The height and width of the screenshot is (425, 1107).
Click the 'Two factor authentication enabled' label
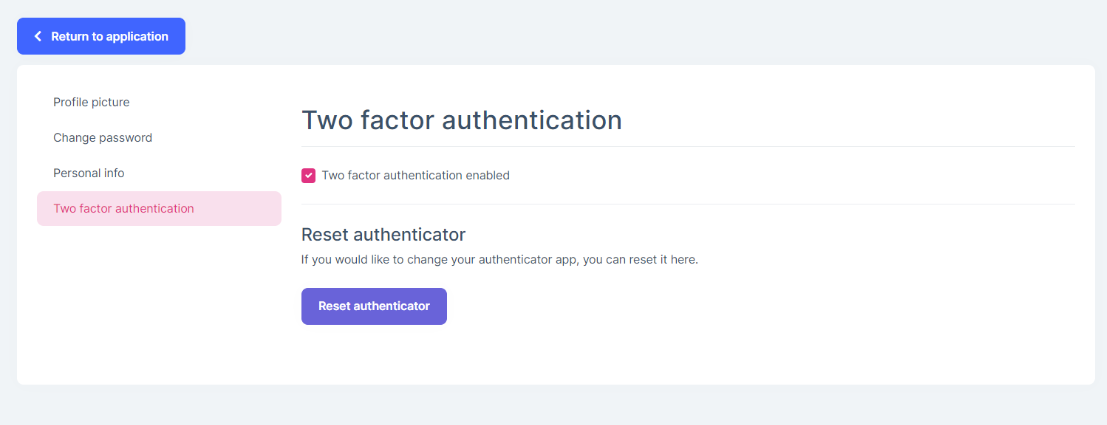pos(415,175)
